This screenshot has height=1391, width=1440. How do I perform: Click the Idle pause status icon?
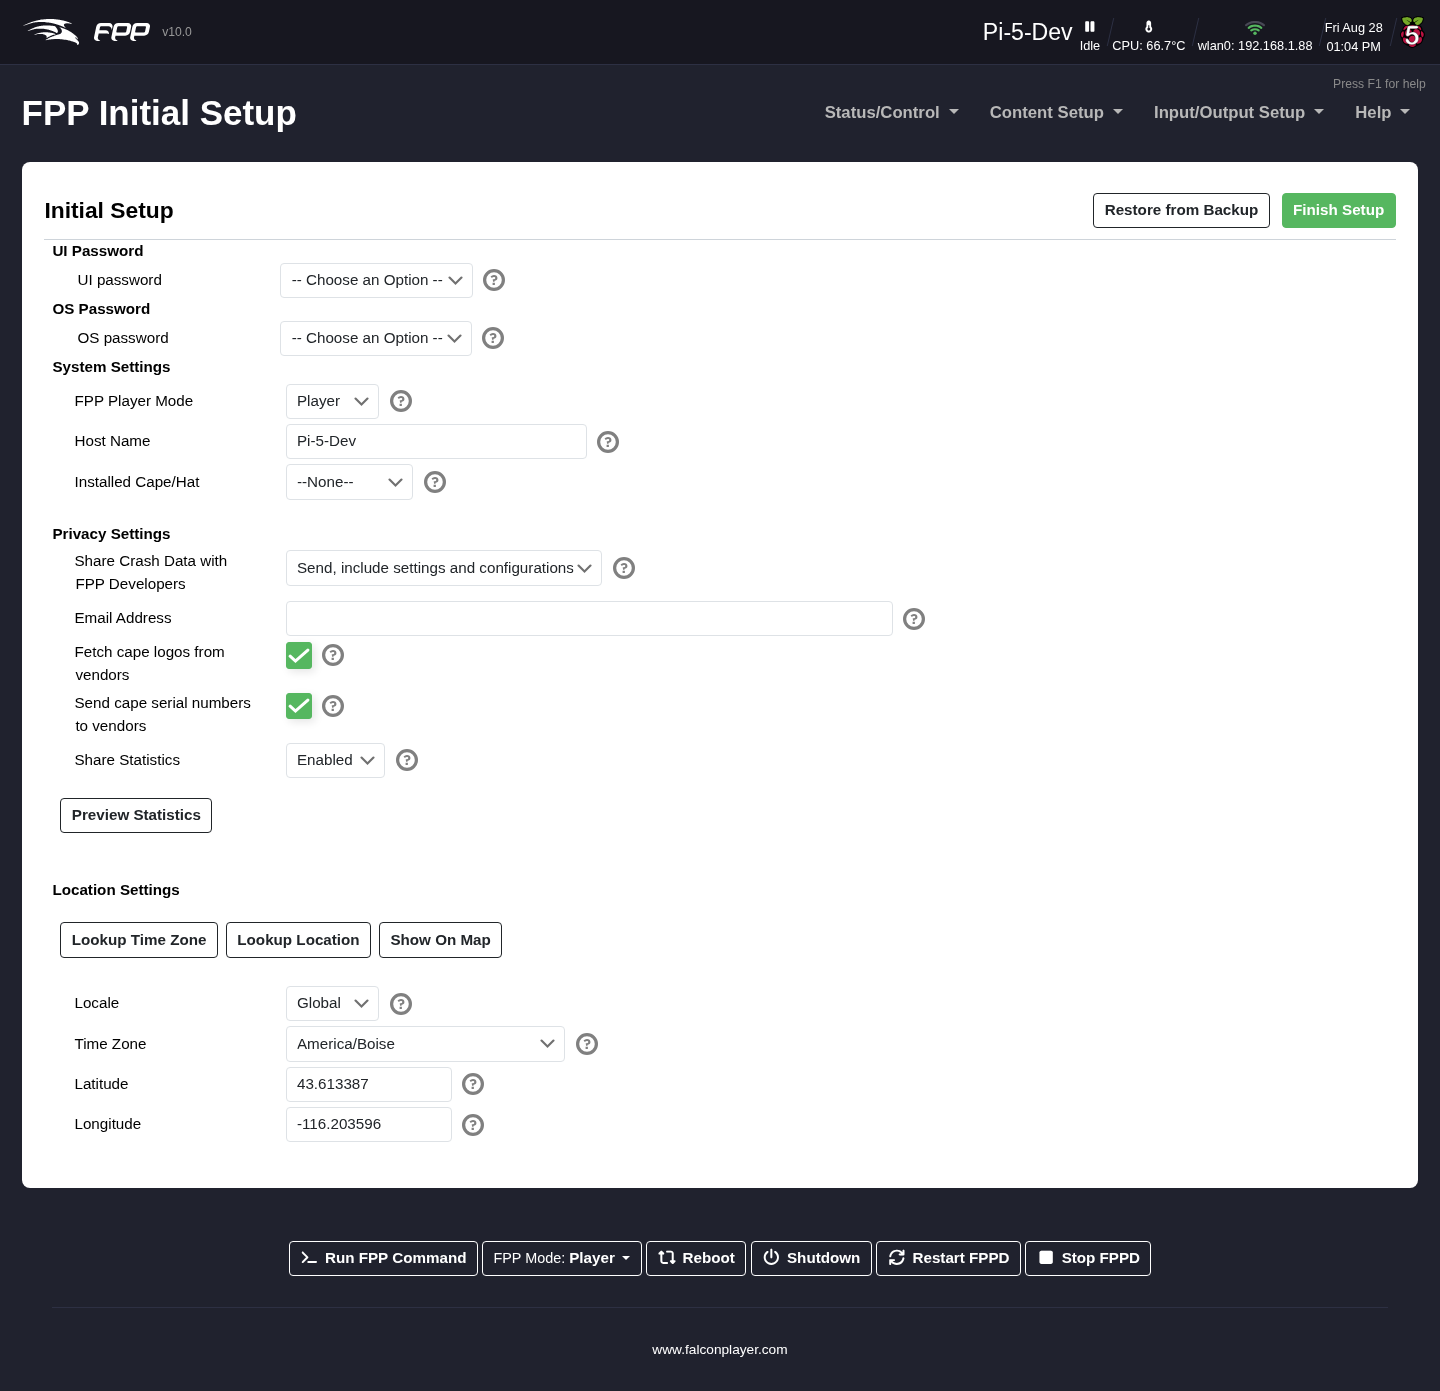(x=1090, y=27)
